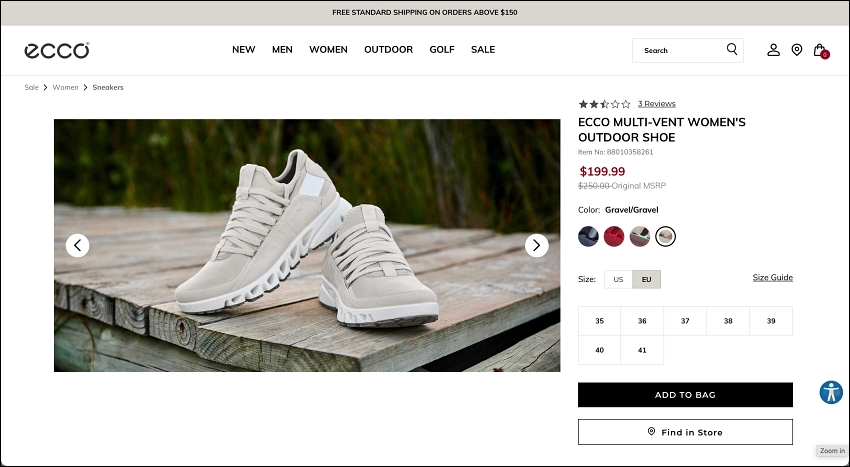Switch size system to EU

[646, 279]
